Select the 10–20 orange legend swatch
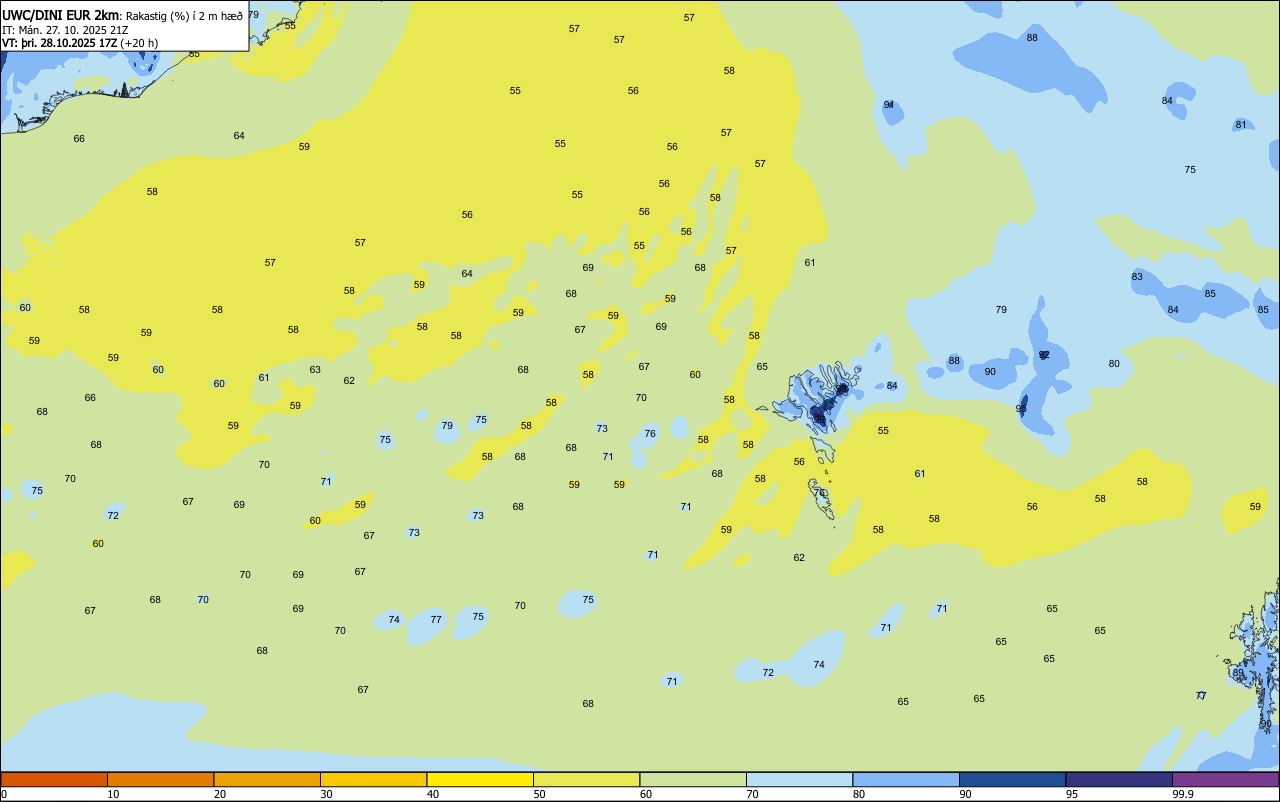This screenshot has width=1280, height=802. pyautogui.click(x=160, y=779)
